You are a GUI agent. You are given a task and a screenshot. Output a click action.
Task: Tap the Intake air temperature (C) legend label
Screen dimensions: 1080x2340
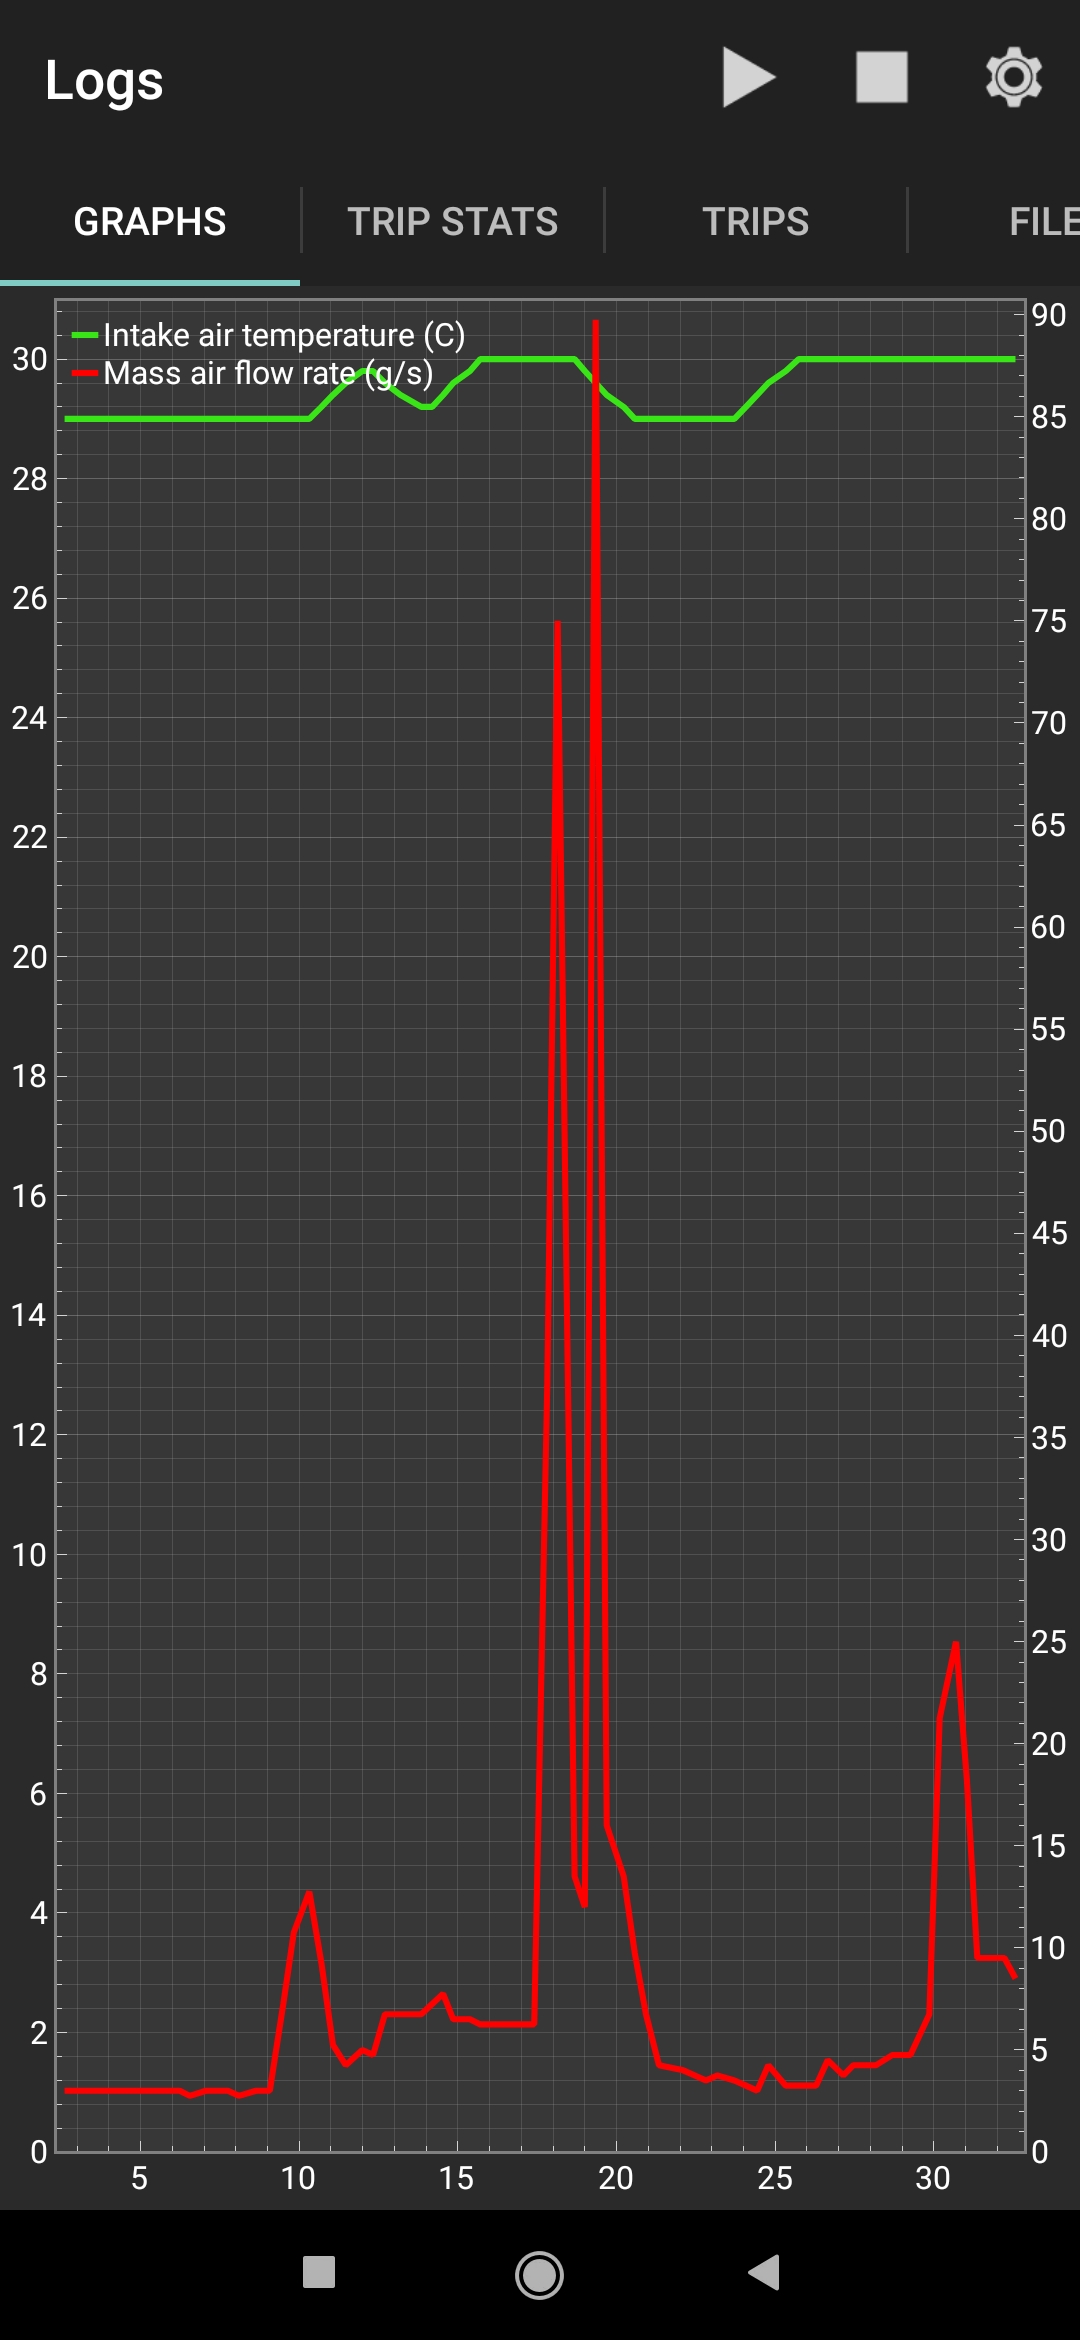[284, 335]
